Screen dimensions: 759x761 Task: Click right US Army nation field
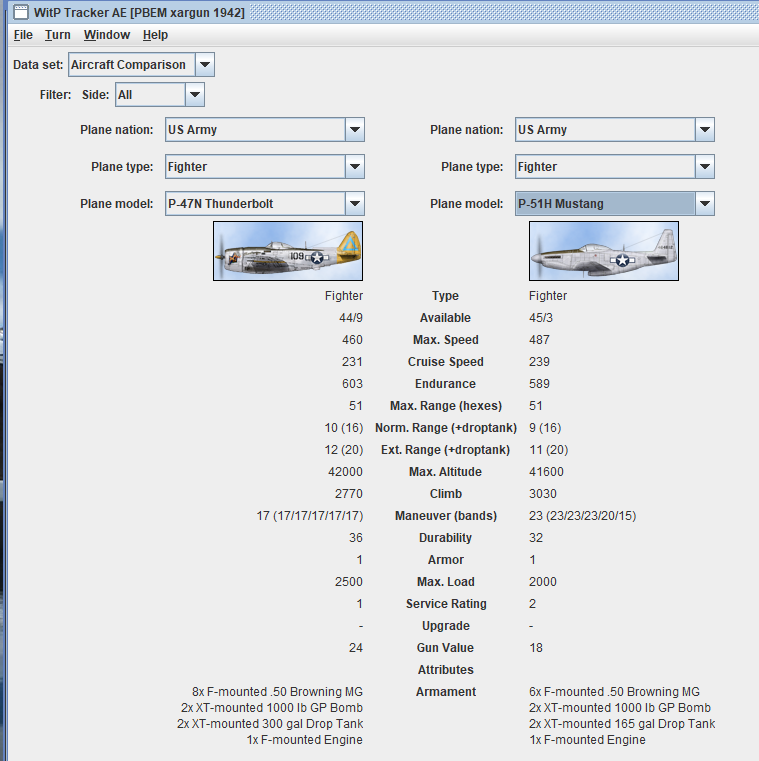pyautogui.click(x=606, y=130)
